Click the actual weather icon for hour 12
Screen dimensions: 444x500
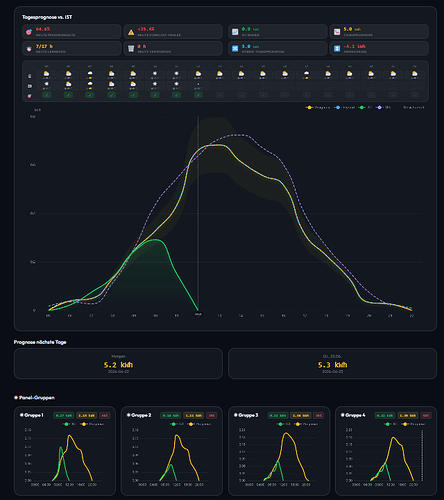[198, 84]
